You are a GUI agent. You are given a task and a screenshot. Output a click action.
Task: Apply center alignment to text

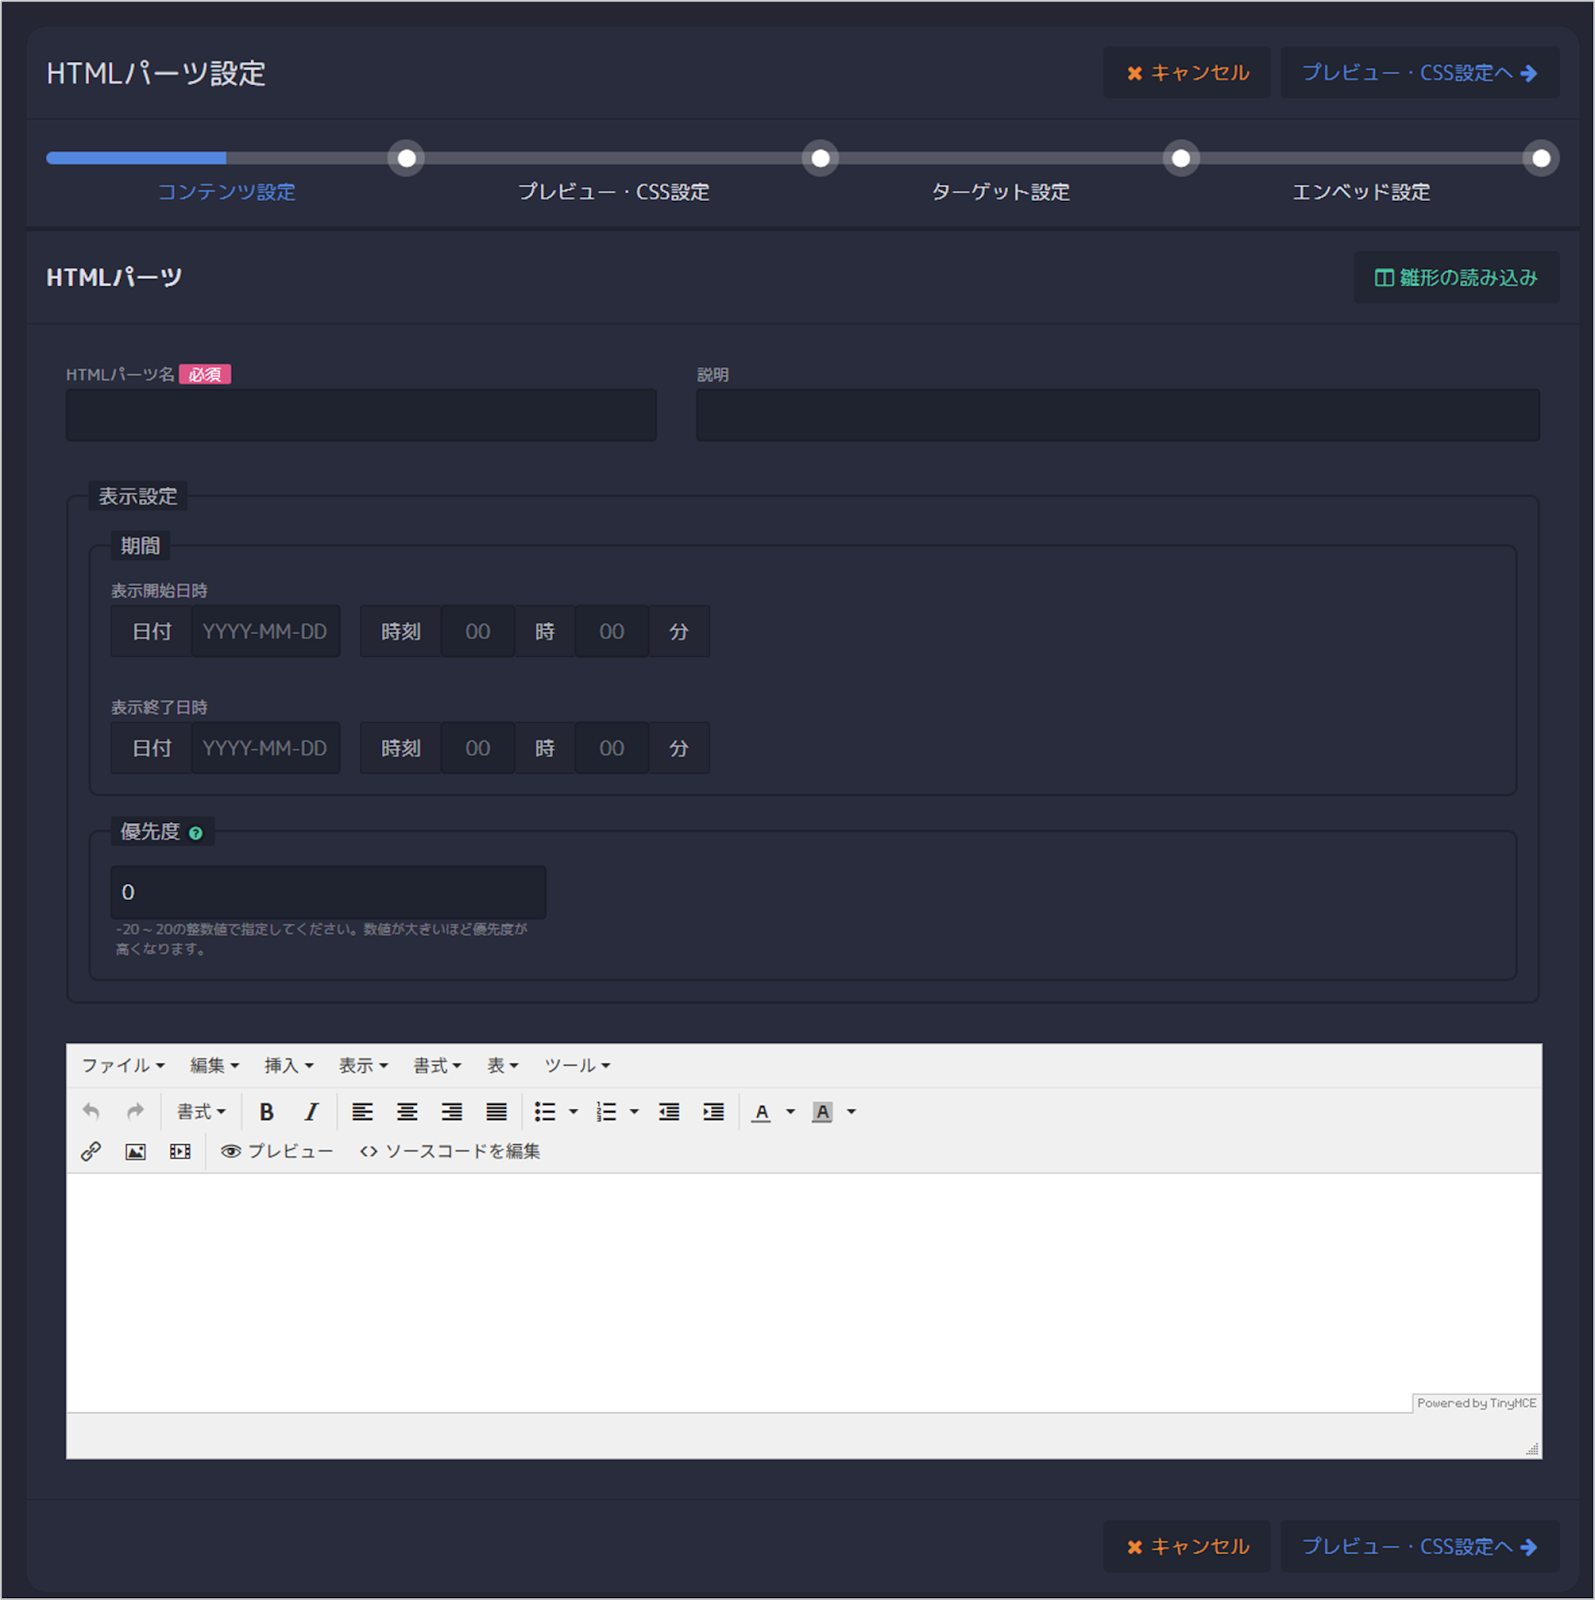407,1112
